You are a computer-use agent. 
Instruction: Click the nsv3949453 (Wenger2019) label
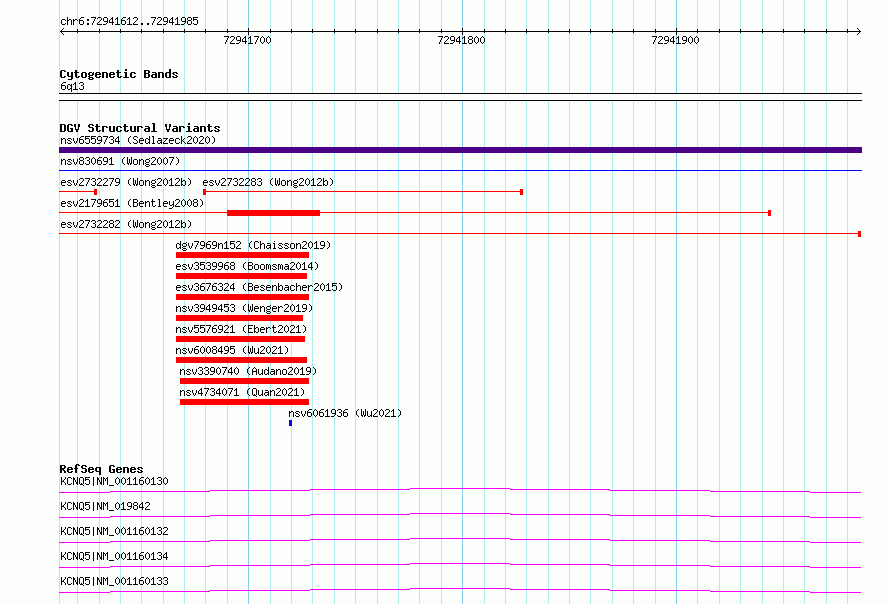click(x=244, y=308)
